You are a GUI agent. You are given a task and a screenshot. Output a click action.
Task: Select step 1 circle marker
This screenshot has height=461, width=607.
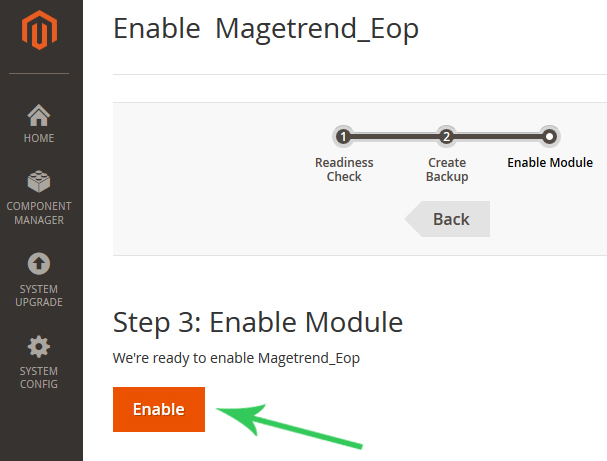pos(343,136)
